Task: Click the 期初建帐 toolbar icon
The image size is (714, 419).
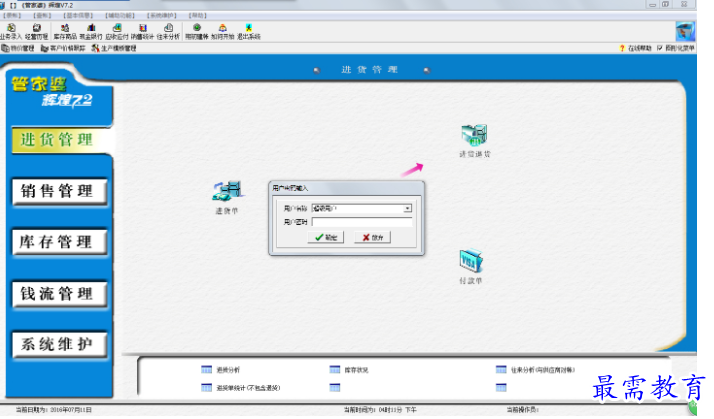Action: point(197,31)
